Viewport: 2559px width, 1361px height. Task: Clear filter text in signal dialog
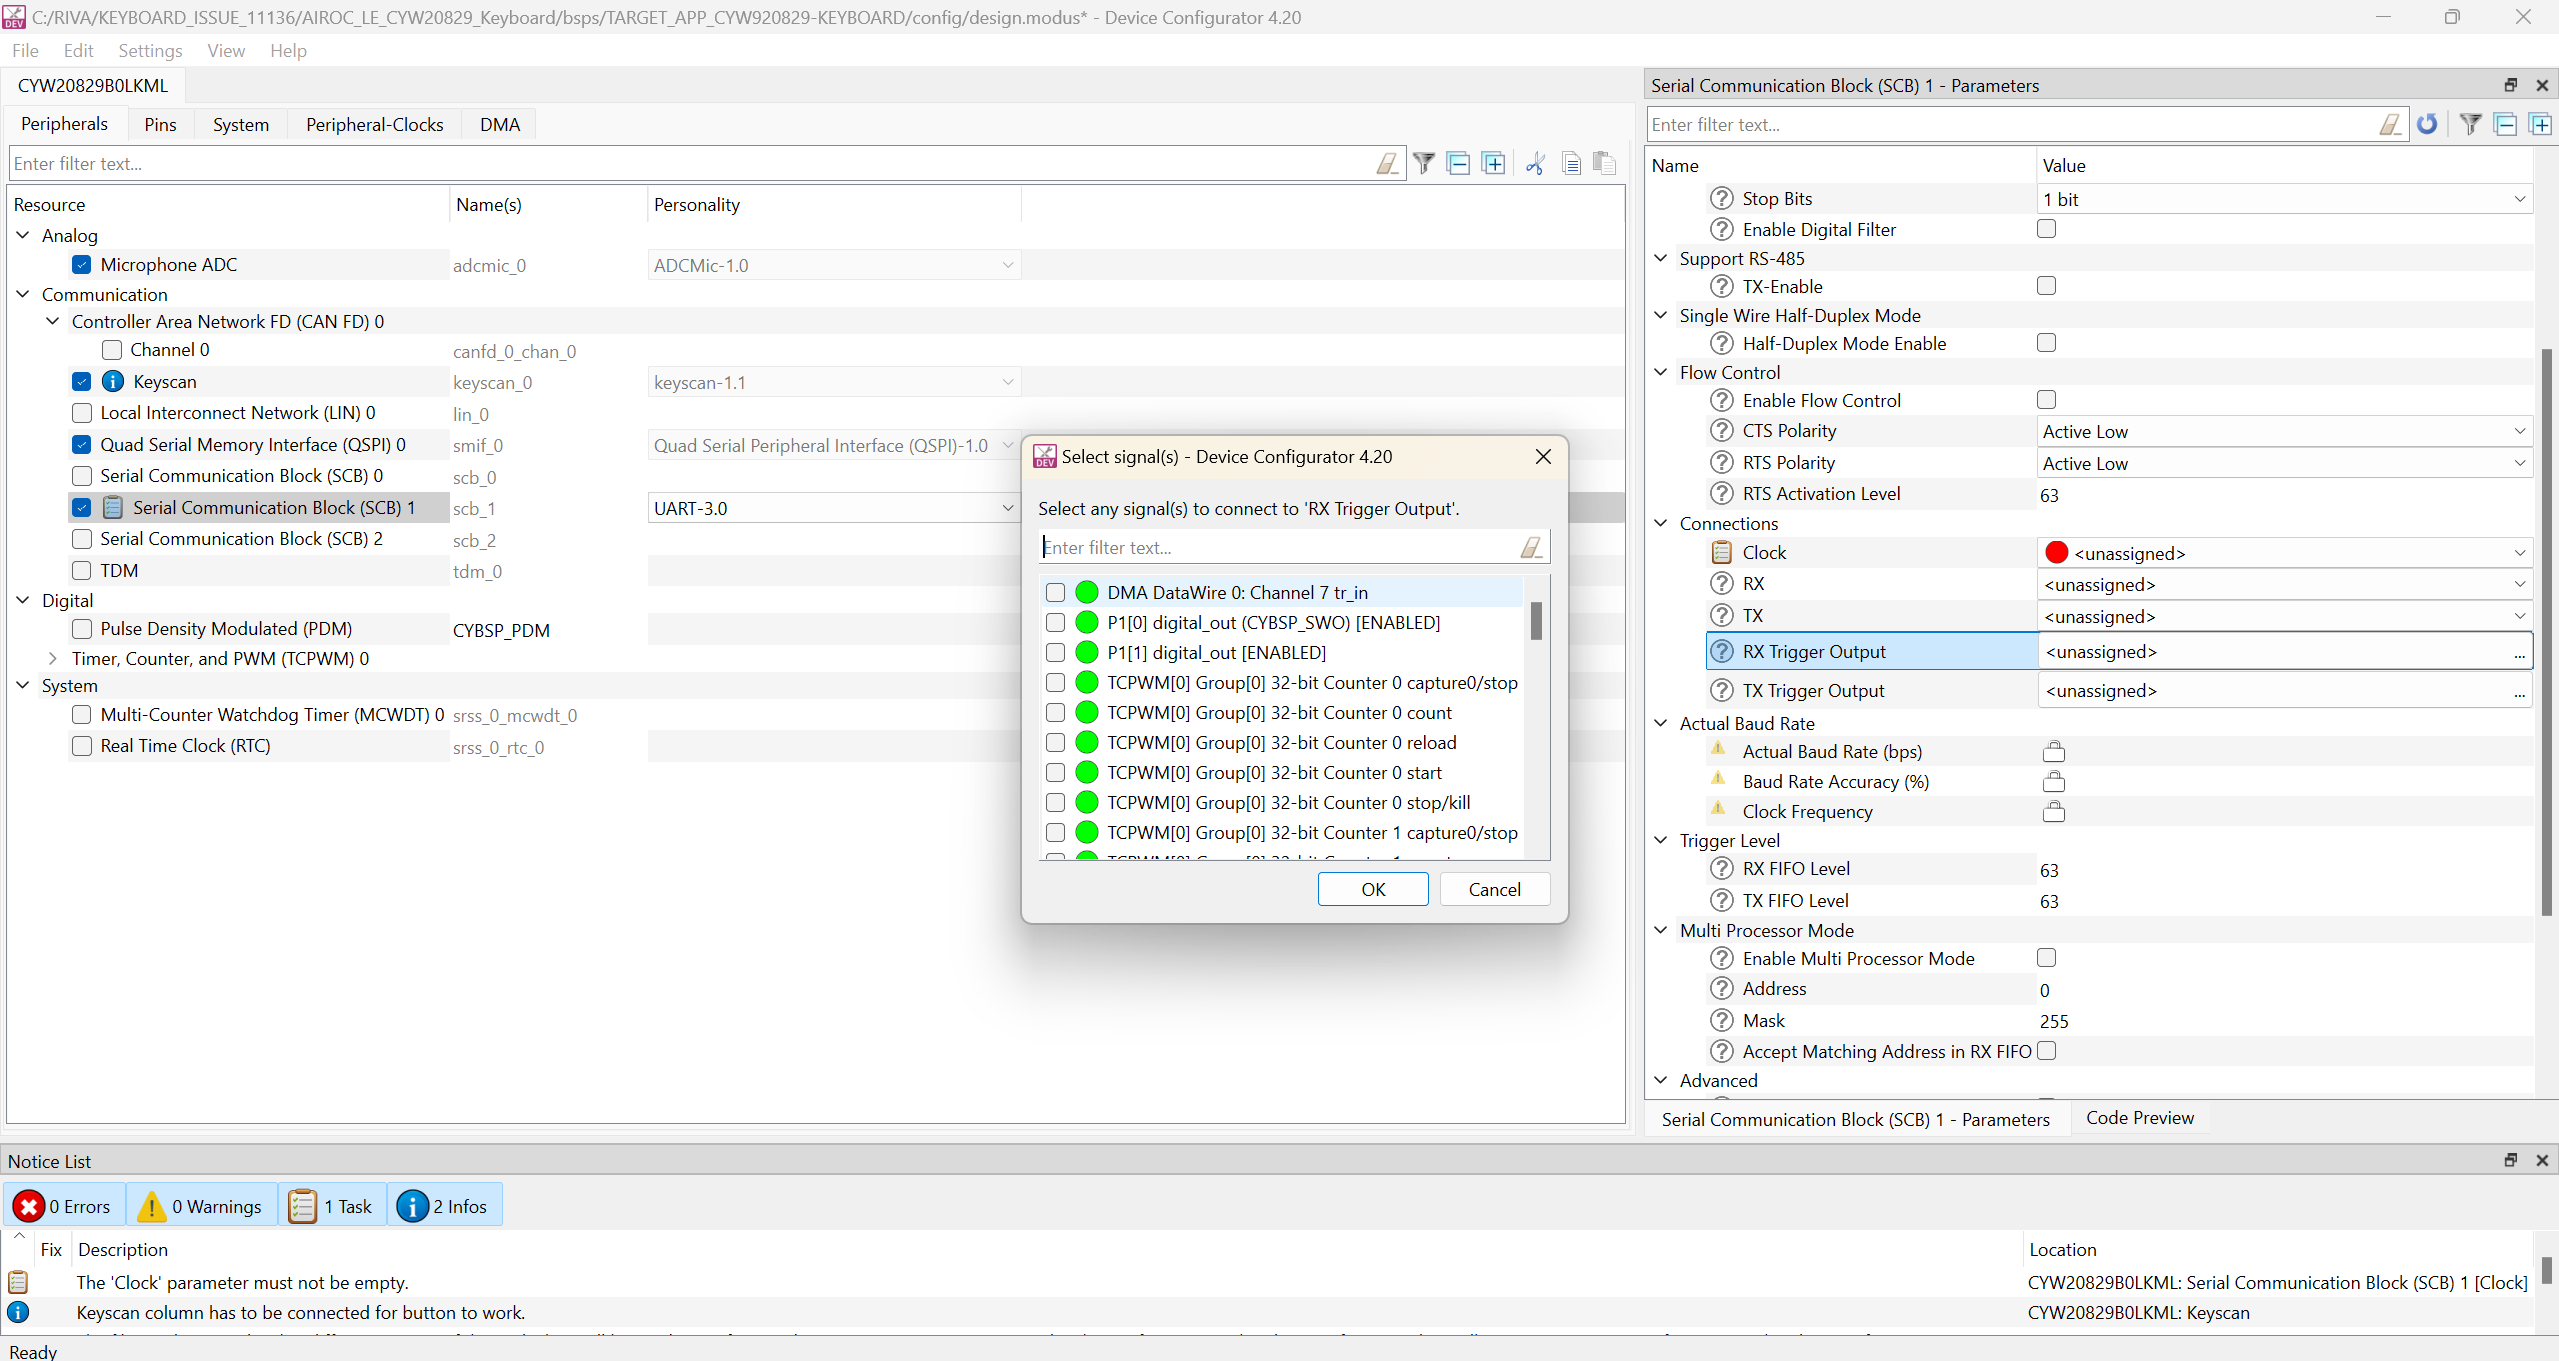pyautogui.click(x=1531, y=548)
